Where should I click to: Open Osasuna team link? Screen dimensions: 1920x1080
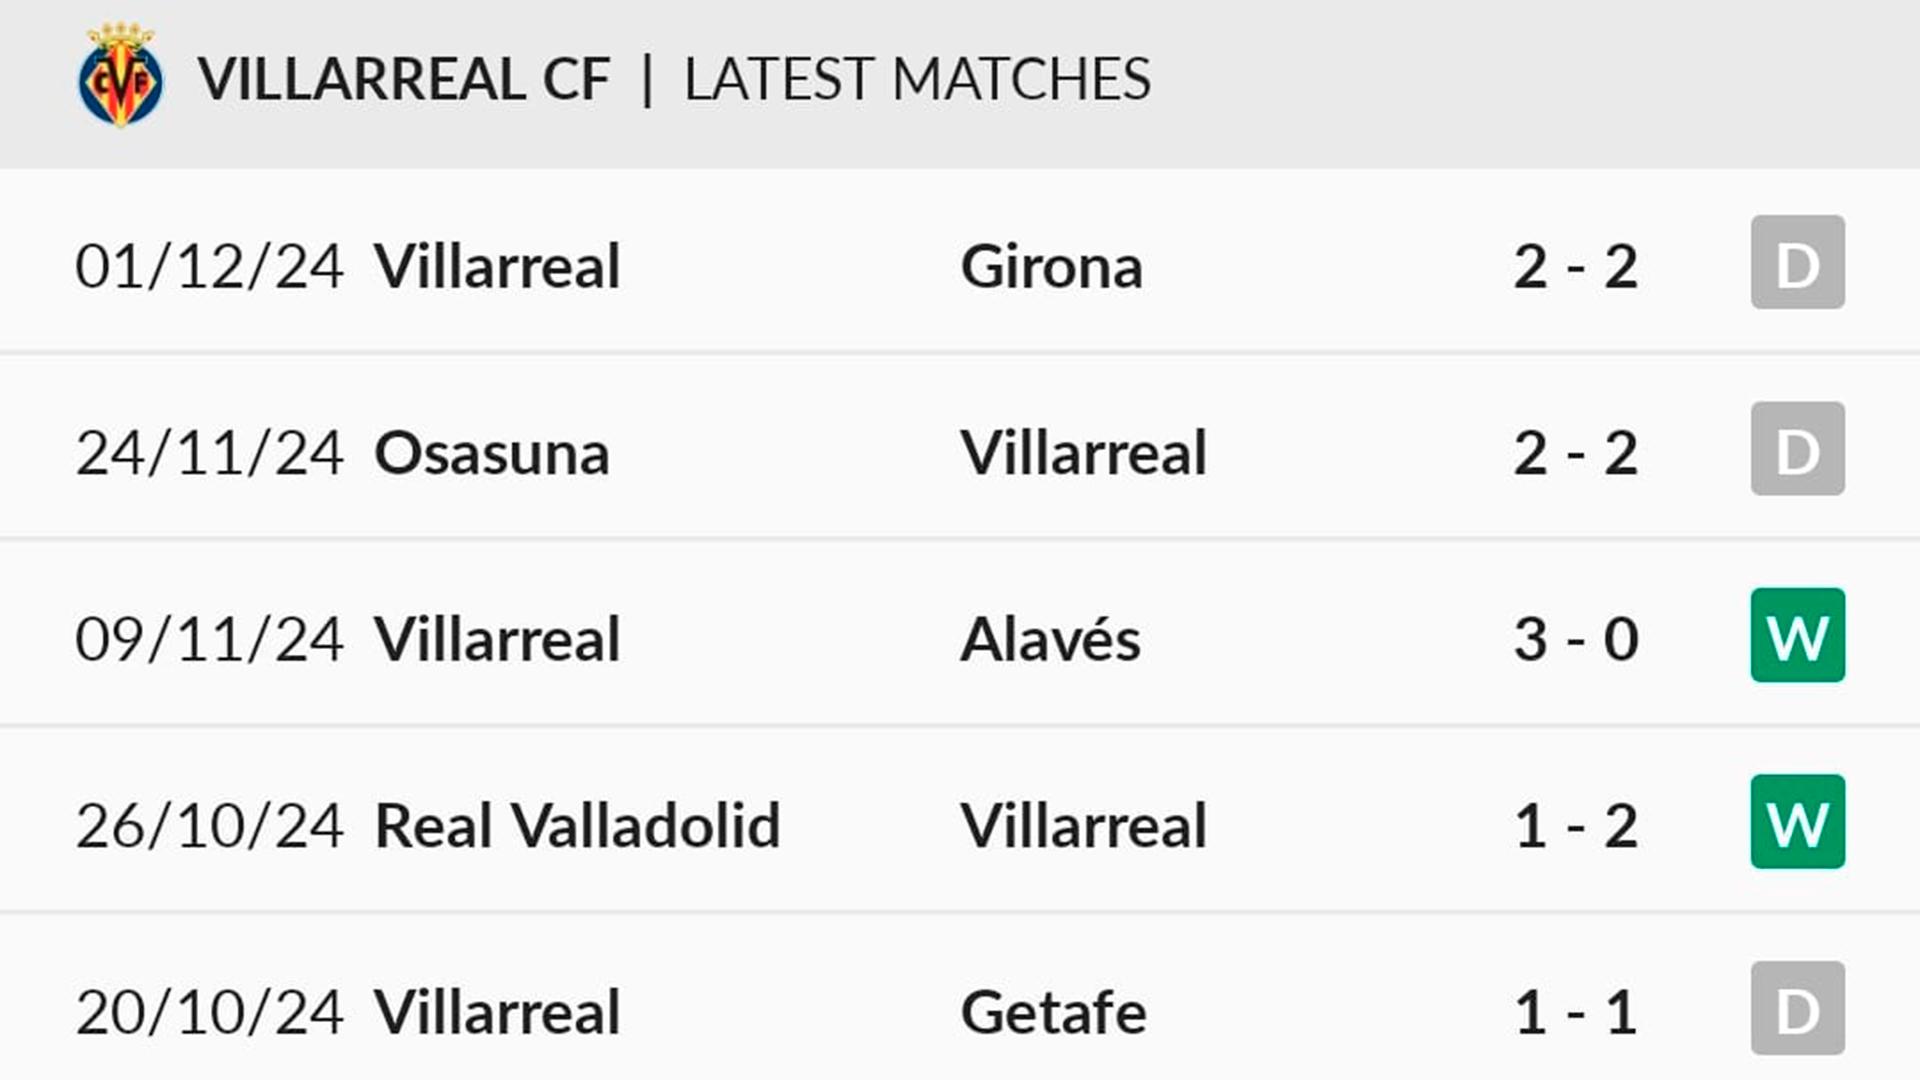(491, 453)
